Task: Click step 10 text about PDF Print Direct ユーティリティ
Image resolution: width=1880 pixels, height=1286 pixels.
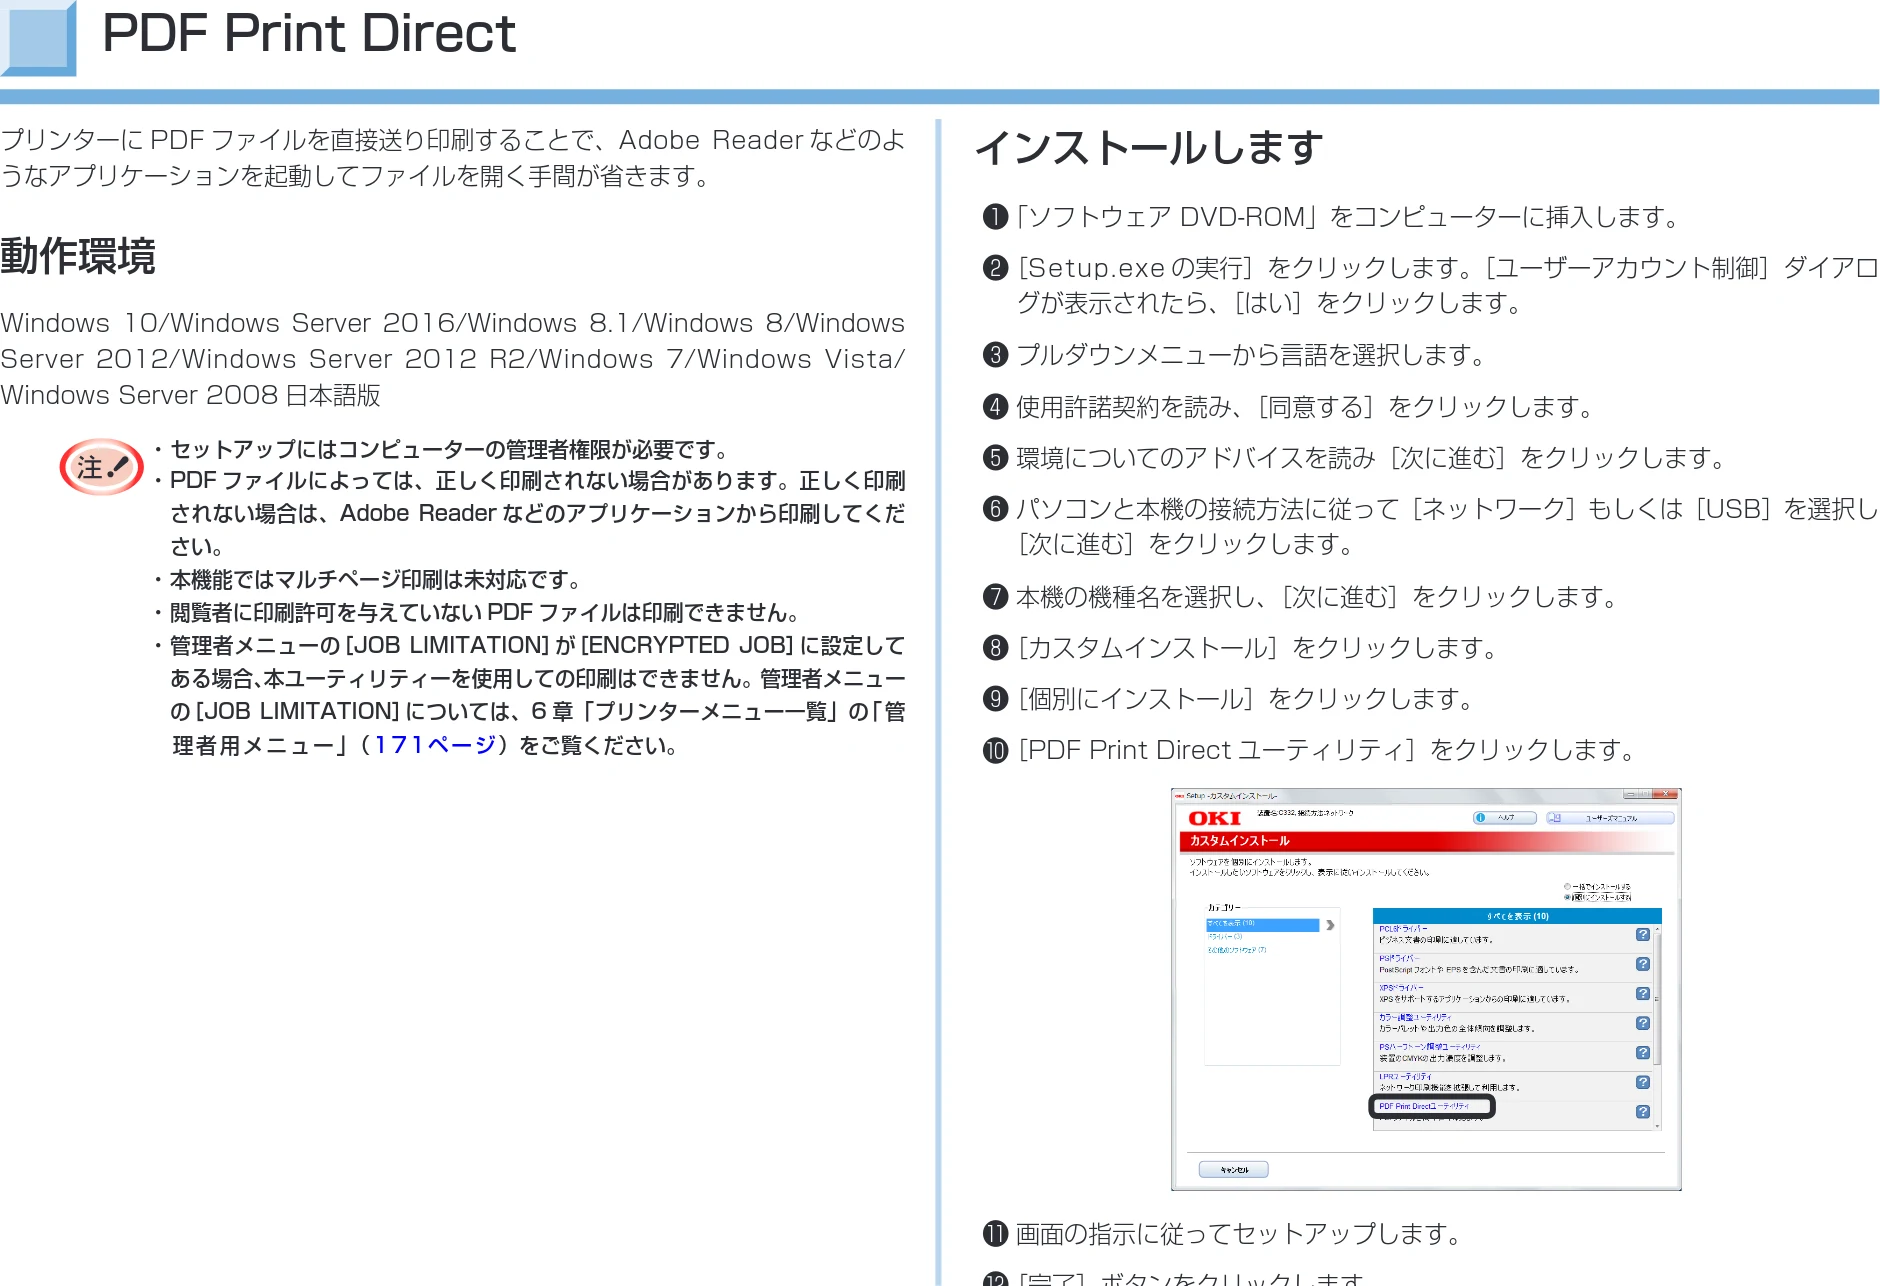Action: 1327,750
